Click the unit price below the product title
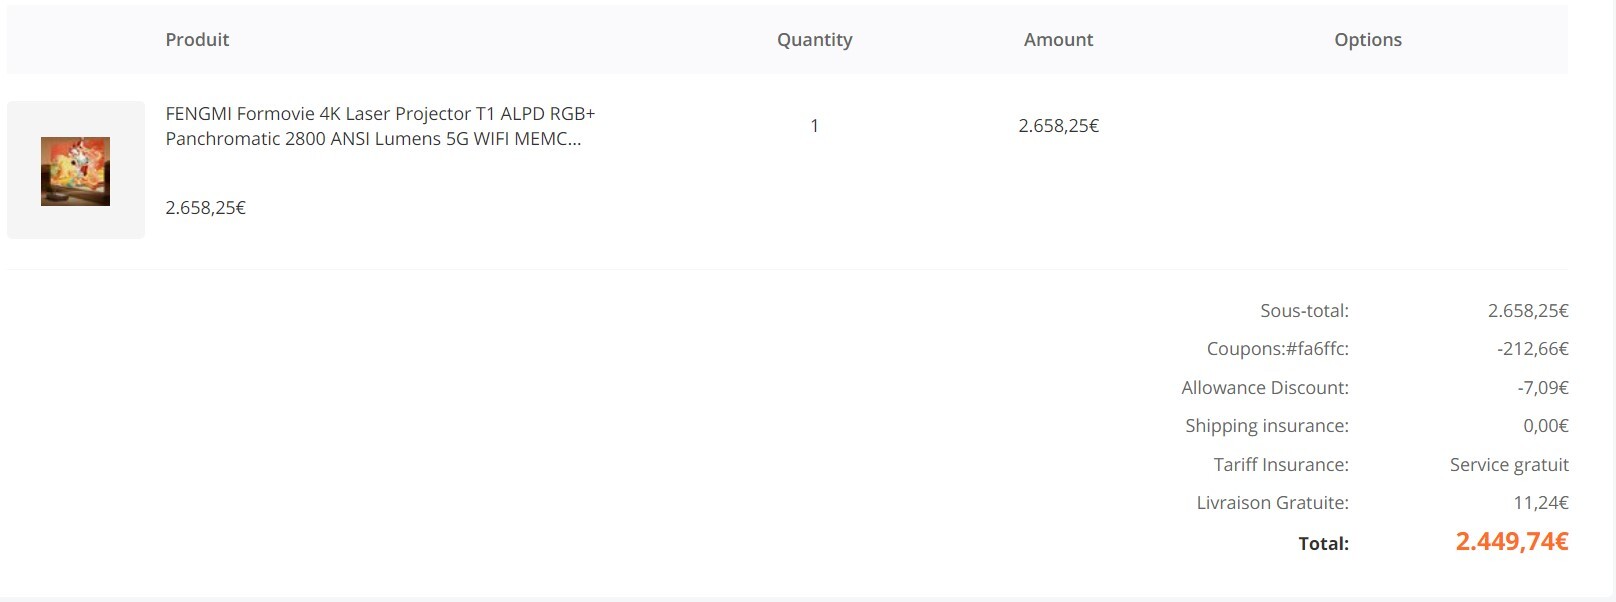This screenshot has height=602, width=1616. [205, 208]
